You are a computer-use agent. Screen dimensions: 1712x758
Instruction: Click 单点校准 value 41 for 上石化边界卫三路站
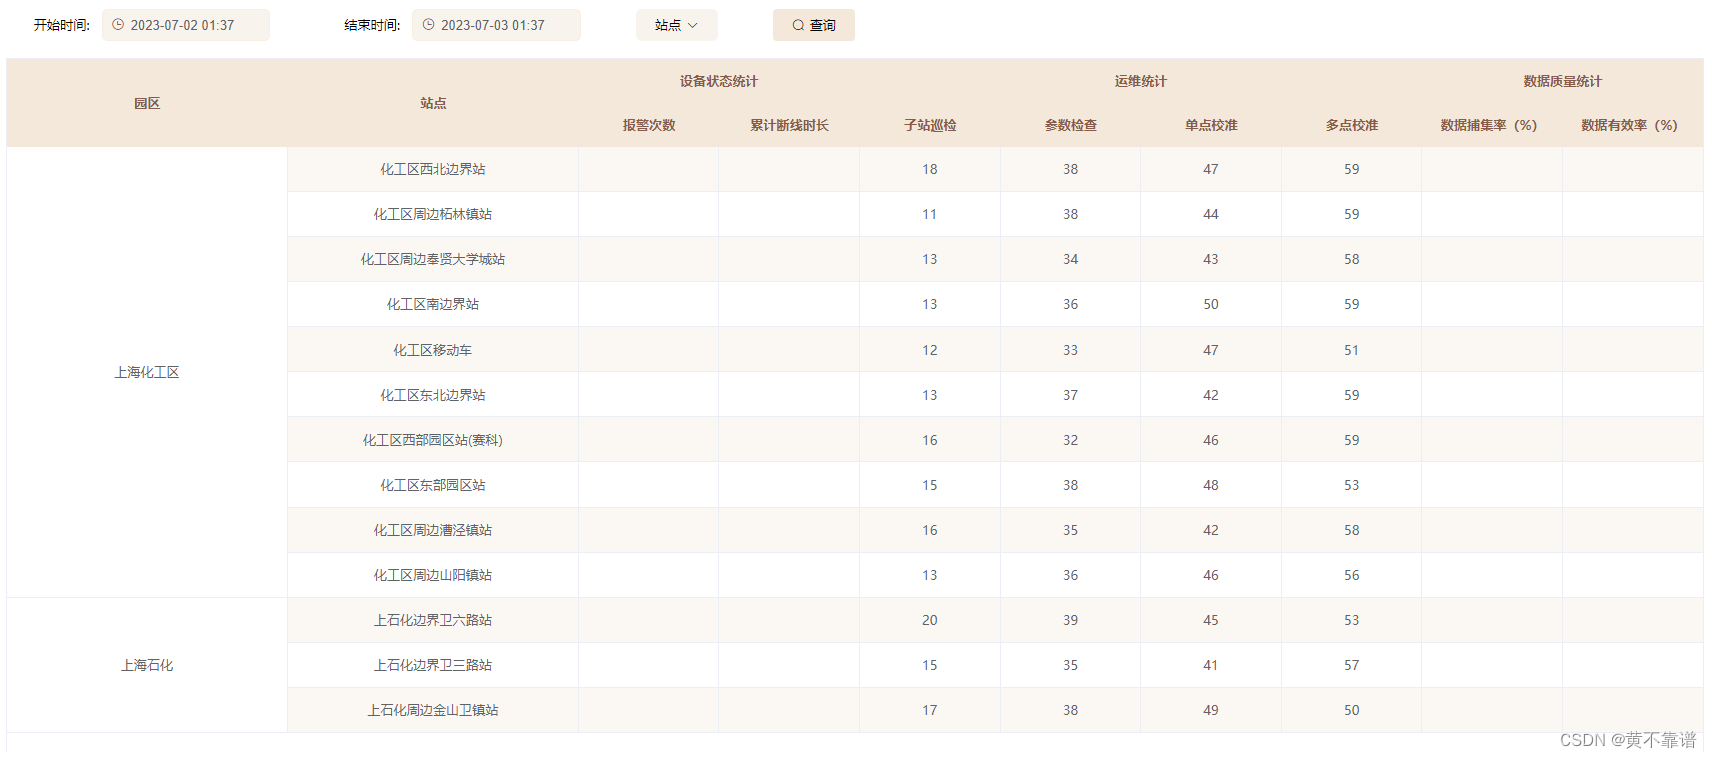coord(1211,665)
